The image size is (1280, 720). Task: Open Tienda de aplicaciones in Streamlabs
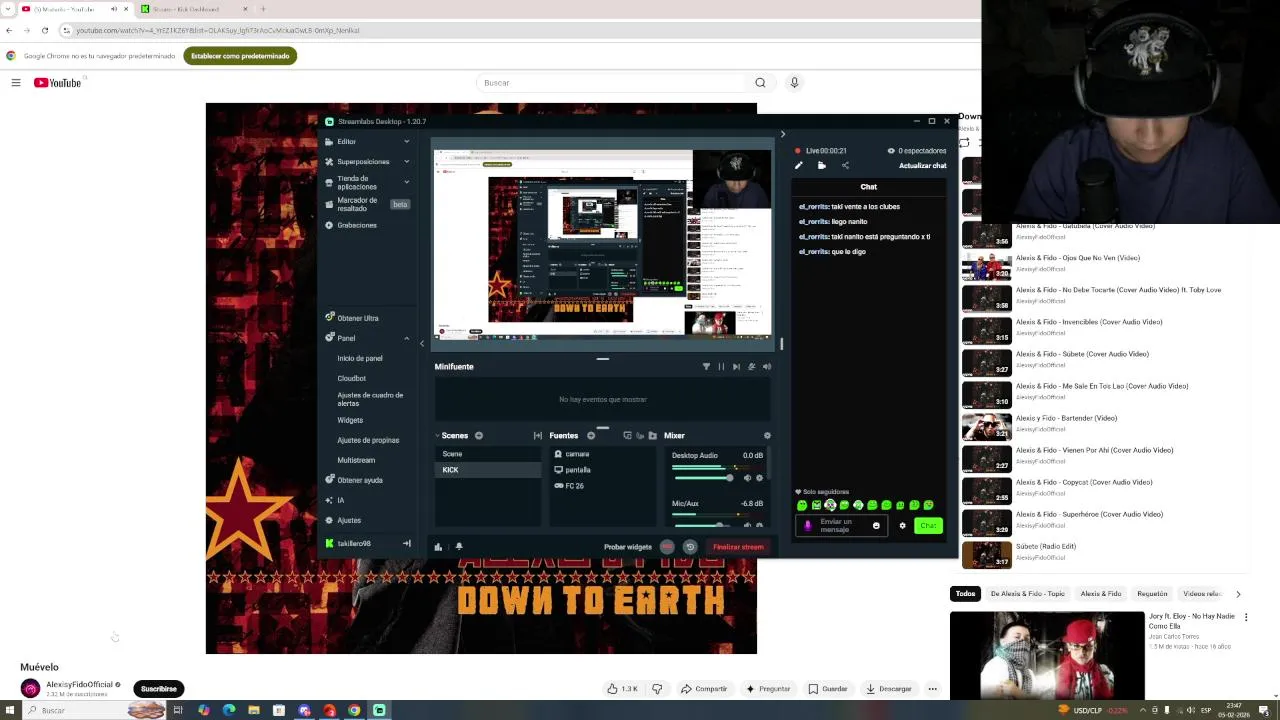click(357, 182)
